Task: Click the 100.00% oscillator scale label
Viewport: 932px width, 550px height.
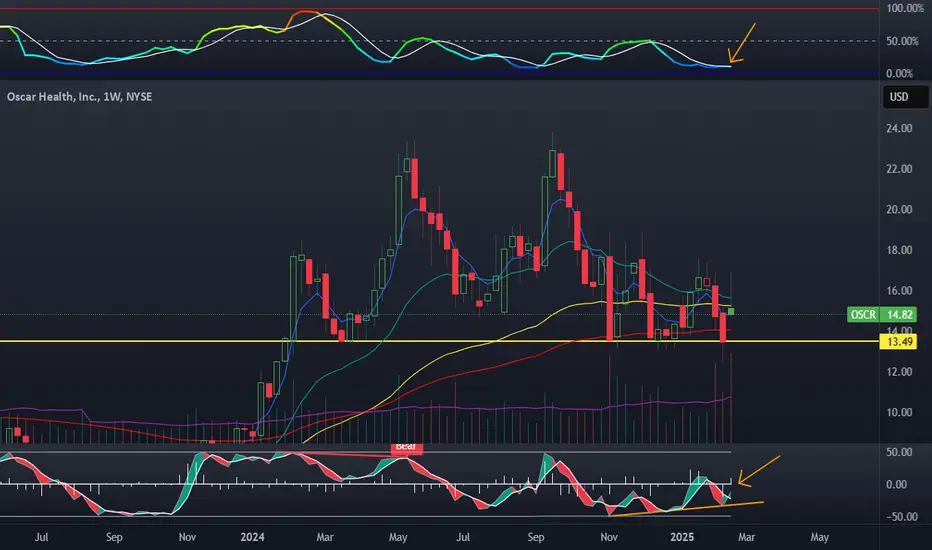Action: (905, 8)
